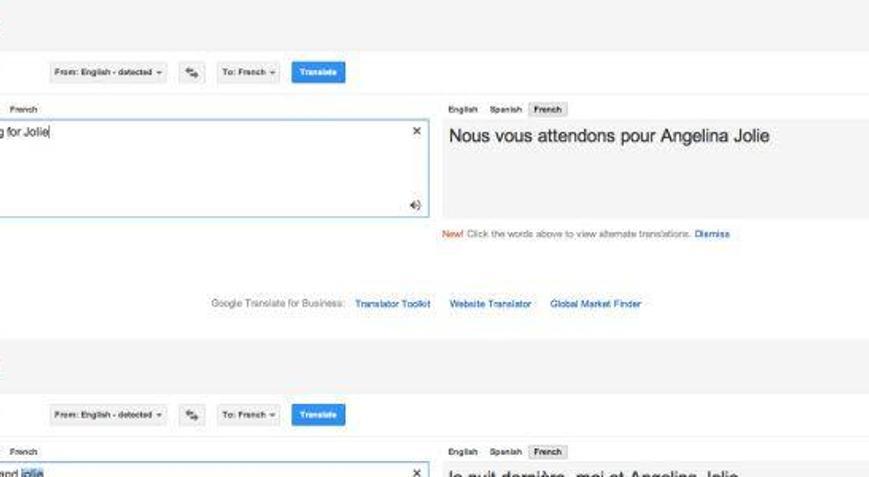Clear the lower source text with X
Image resolution: width=869 pixels, height=477 pixels.
point(417,472)
